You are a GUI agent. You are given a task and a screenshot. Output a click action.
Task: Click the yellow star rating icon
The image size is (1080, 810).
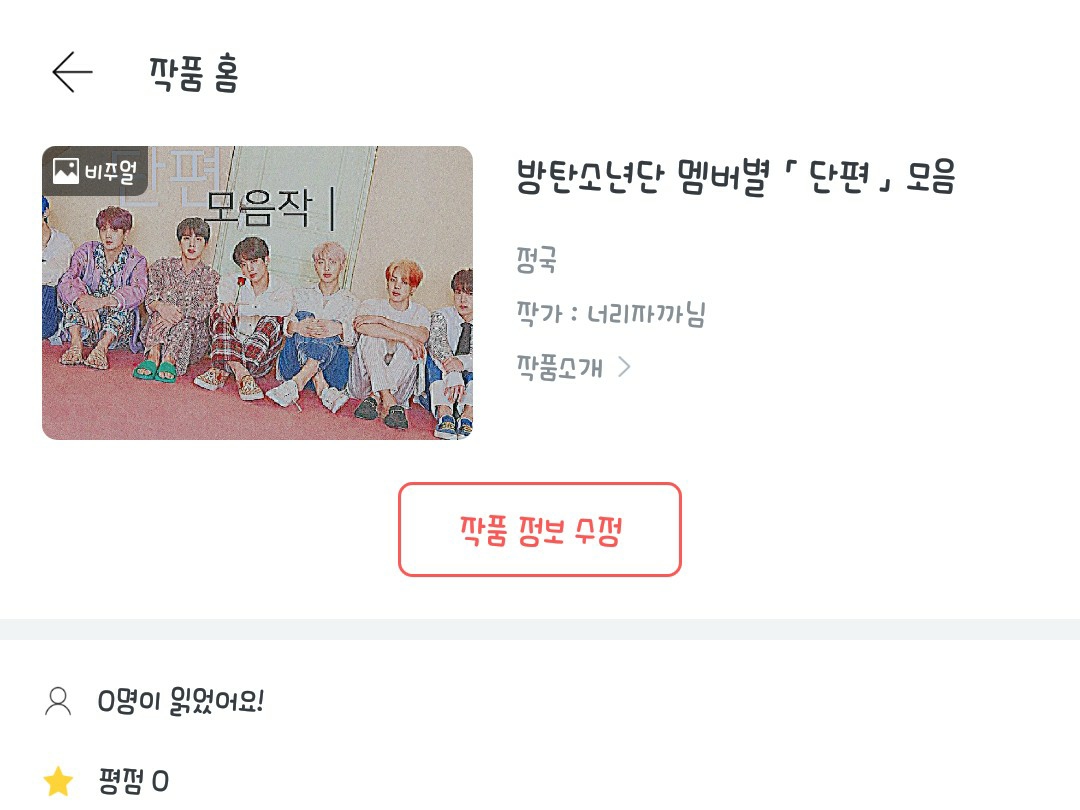[58, 781]
